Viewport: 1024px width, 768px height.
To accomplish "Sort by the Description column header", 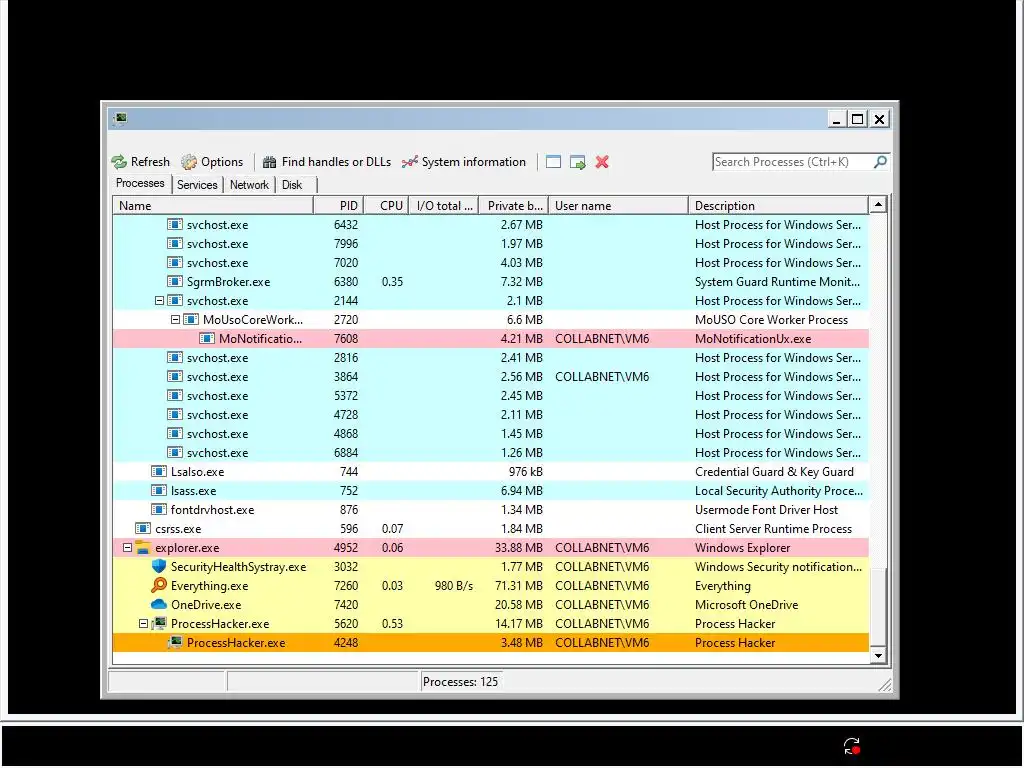I will coord(778,206).
